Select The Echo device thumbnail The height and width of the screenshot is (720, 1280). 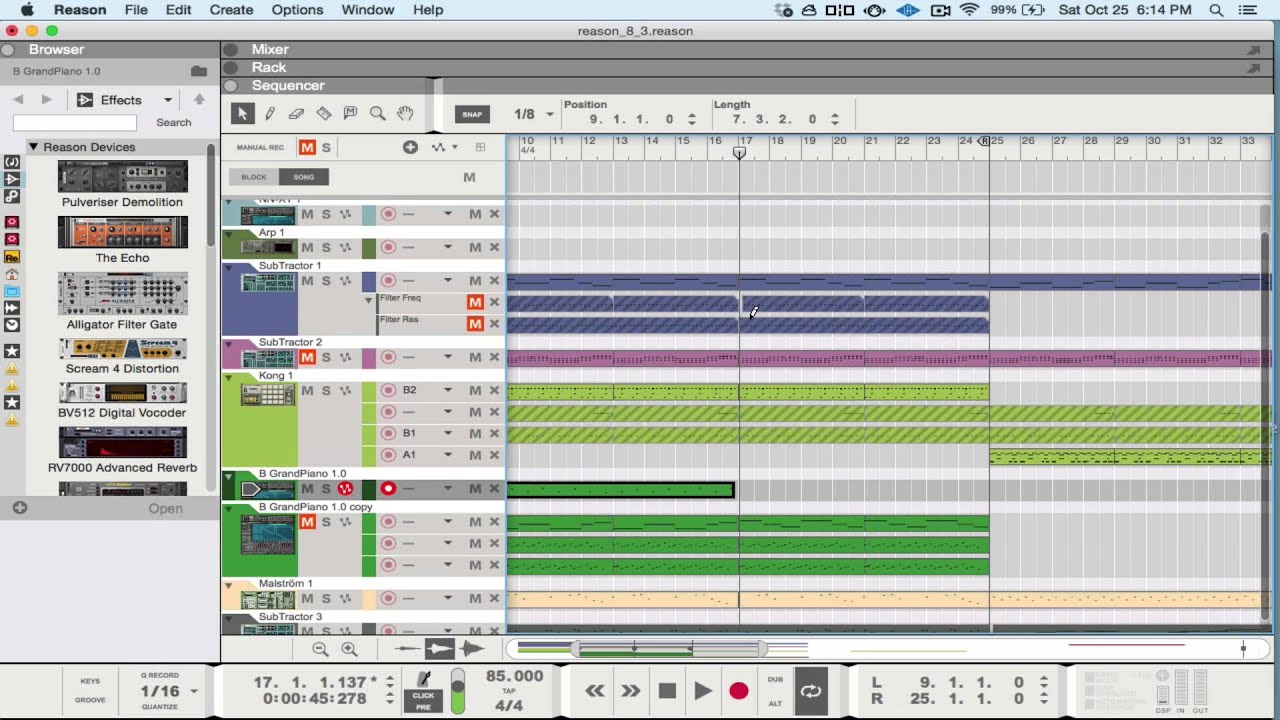tap(122, 233)
